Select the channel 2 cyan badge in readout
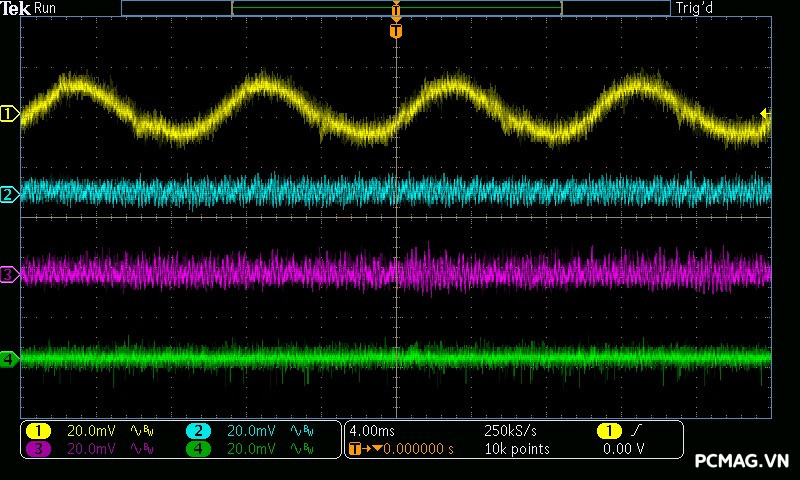The image size is (800, 480). pyautogui.click(x=198, y=430)
